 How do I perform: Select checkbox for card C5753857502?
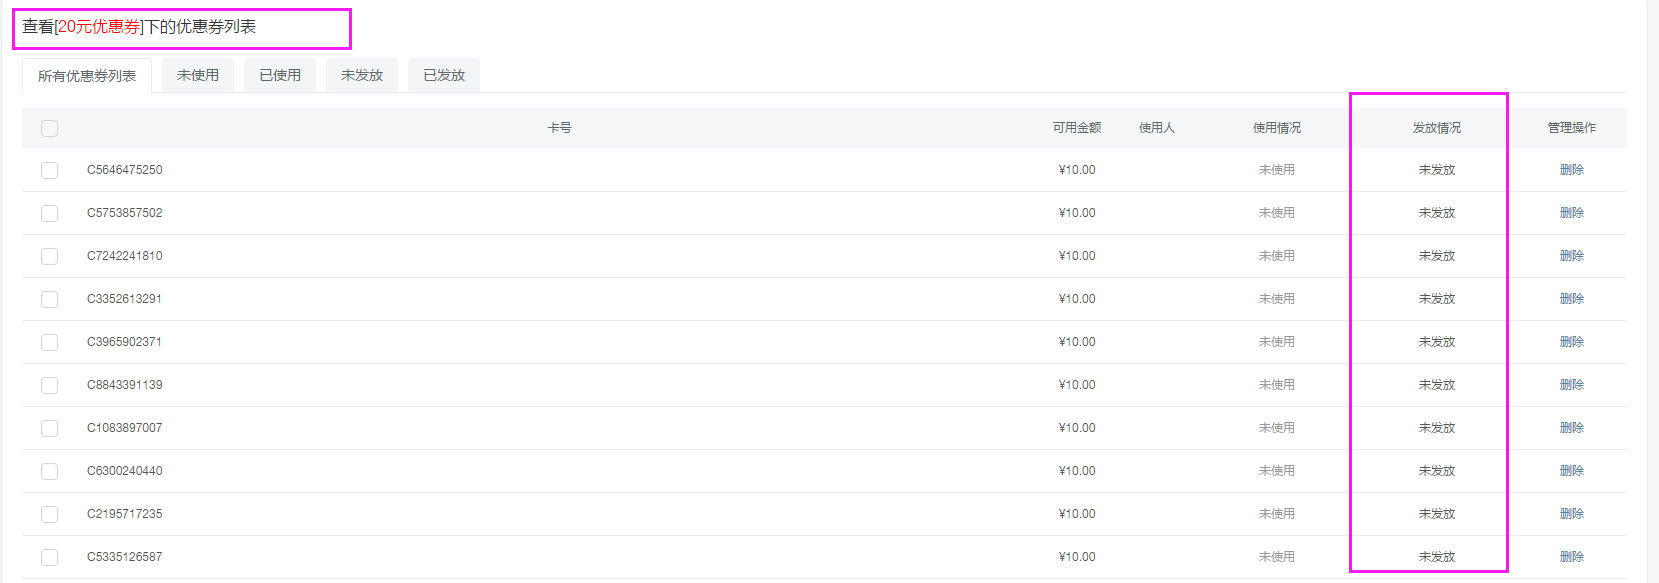tap(49, 213)
